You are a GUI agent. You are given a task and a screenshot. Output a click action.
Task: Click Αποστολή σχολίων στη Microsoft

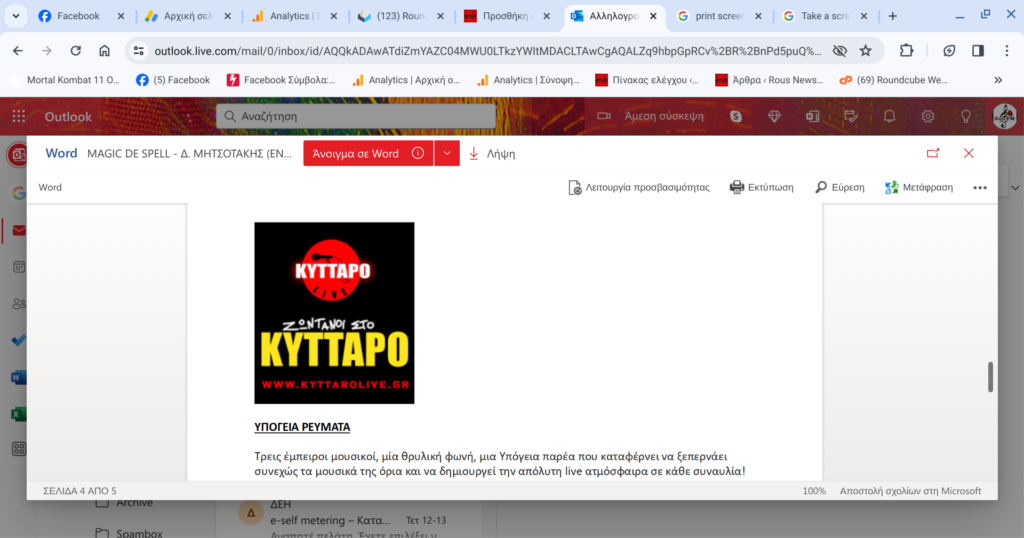(x=910, y=491)
